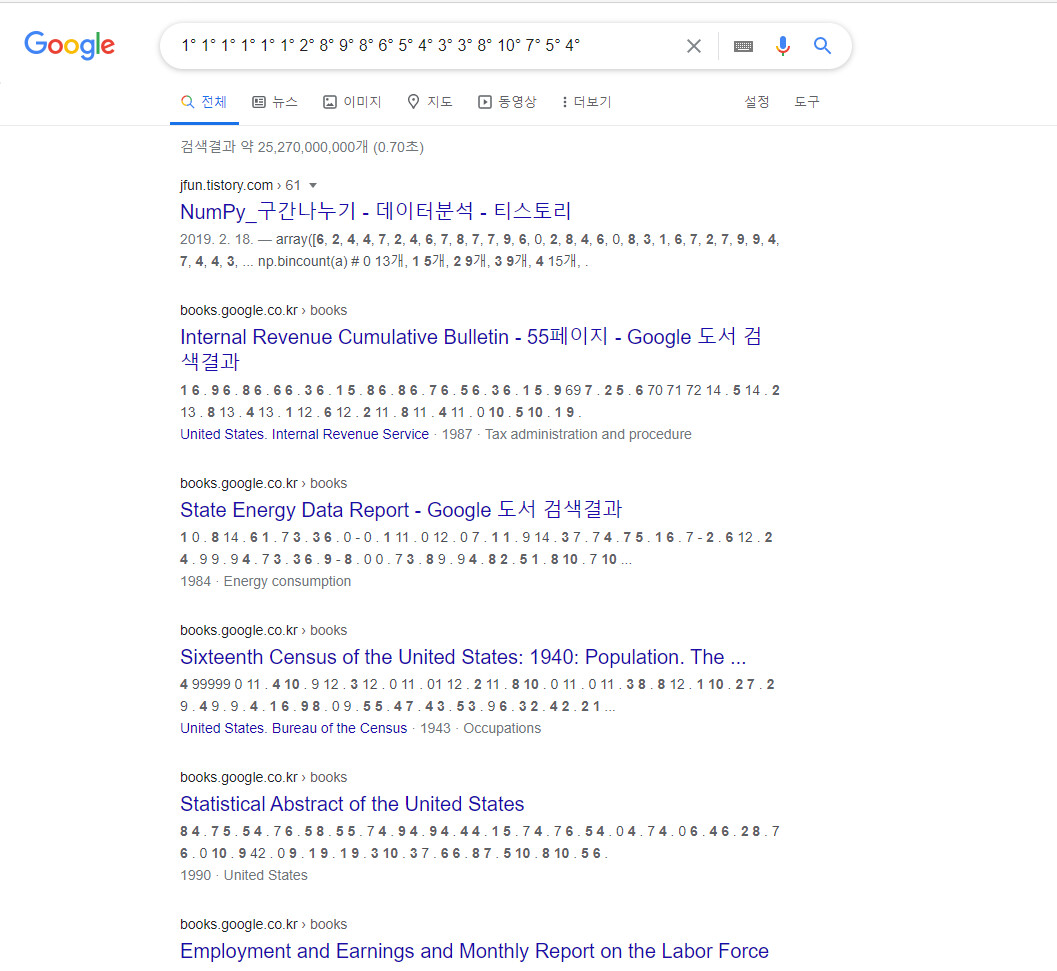Open the NumPy_구간나누기 tistory result
Screen dimensions: 1057x971
click(x=375, y=210)
